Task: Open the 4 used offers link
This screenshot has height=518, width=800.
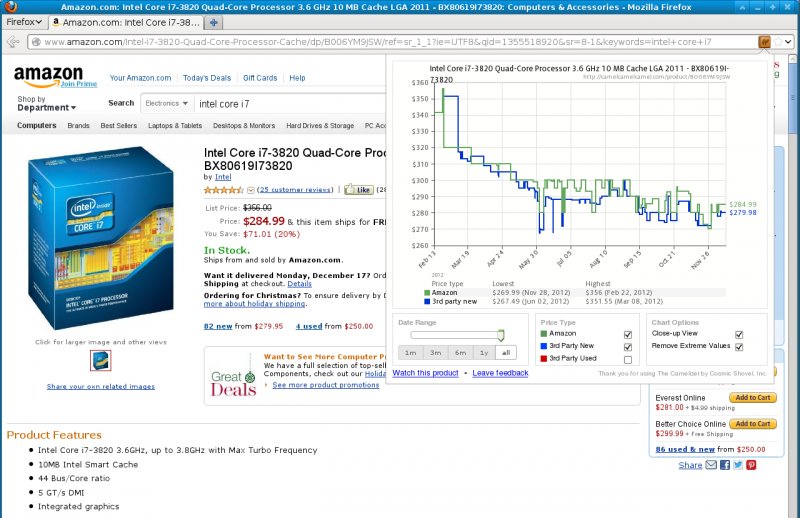Action: point(309,326)
